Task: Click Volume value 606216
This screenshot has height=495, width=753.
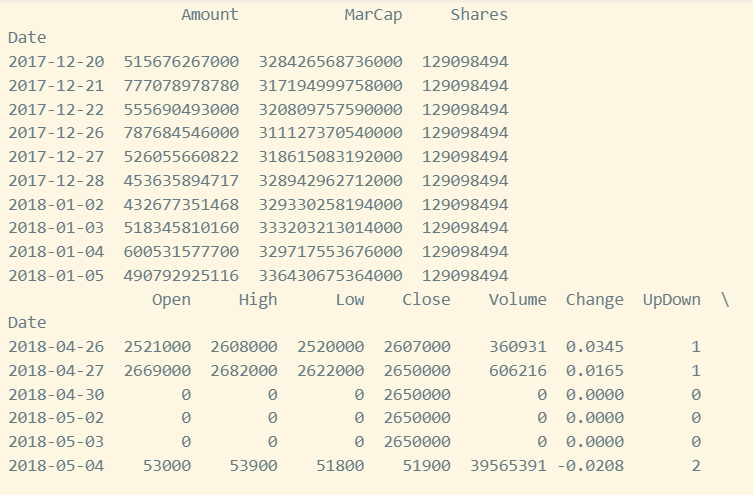Action: (x=518, y=371)
